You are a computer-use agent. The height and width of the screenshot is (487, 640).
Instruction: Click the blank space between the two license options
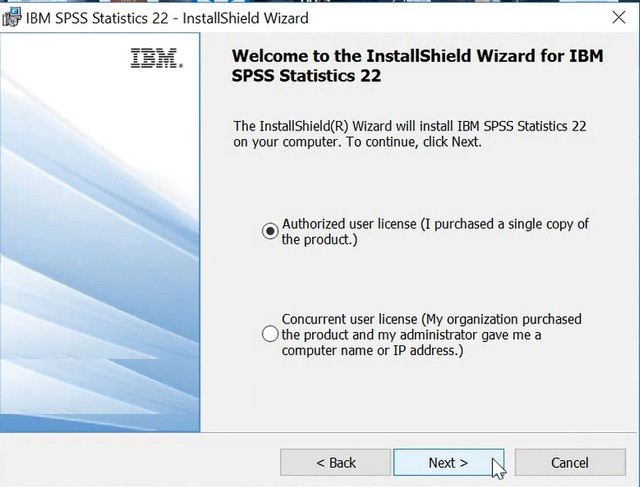point(424,279)
